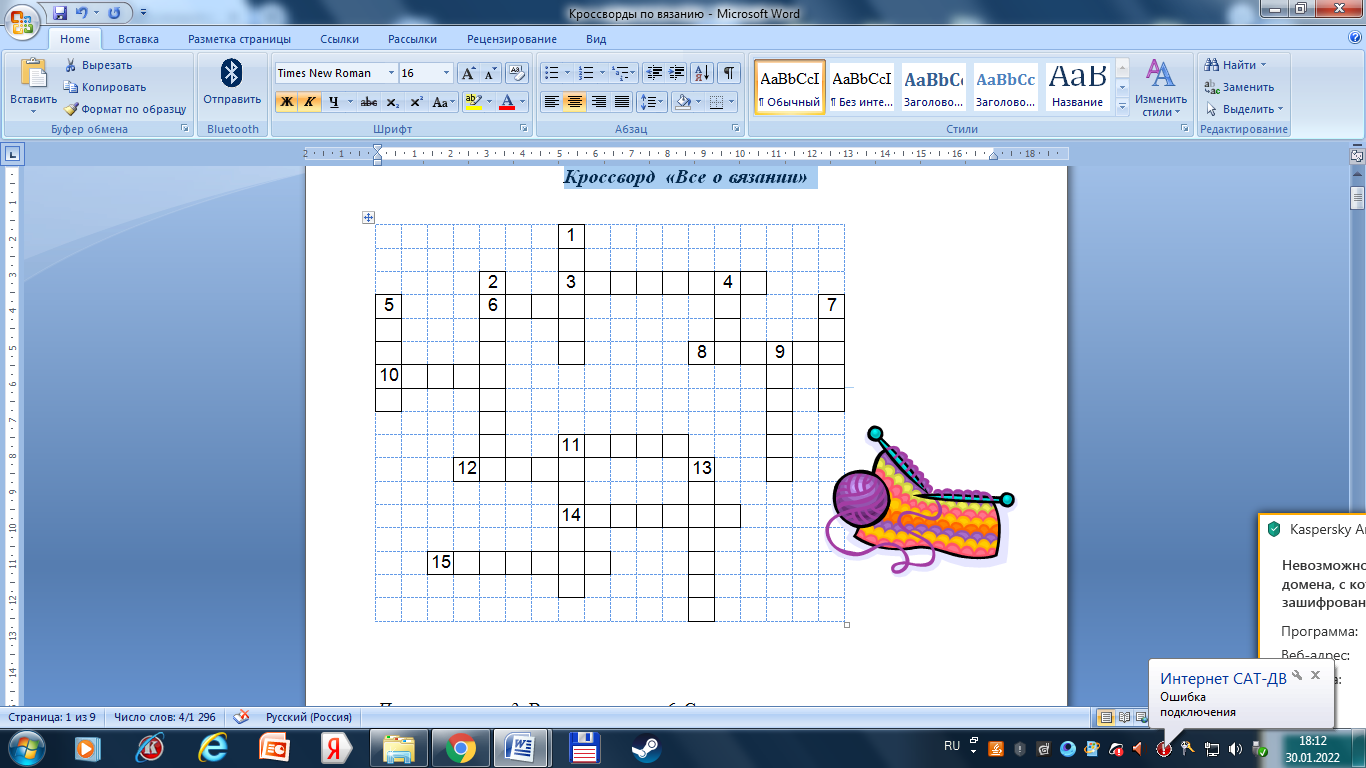Click the clear formatting eraser icon

[516, 73]
